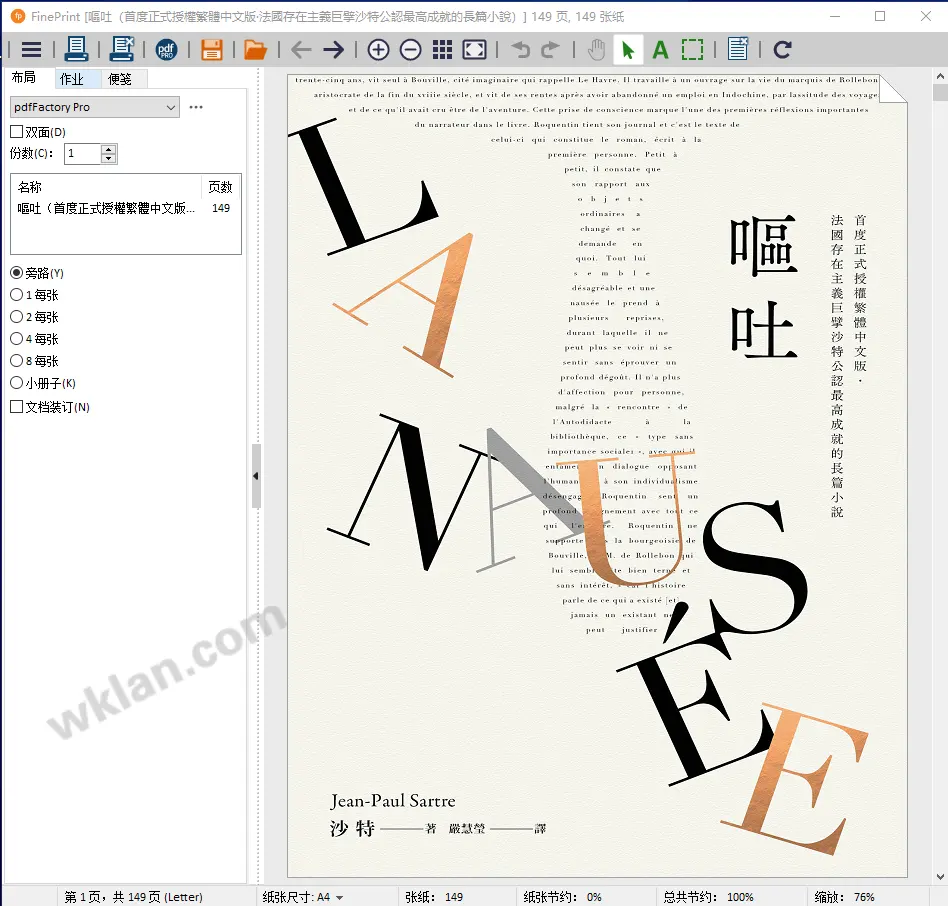
Task: Click the refresh circular arrow icon
Action: [782, 50]
